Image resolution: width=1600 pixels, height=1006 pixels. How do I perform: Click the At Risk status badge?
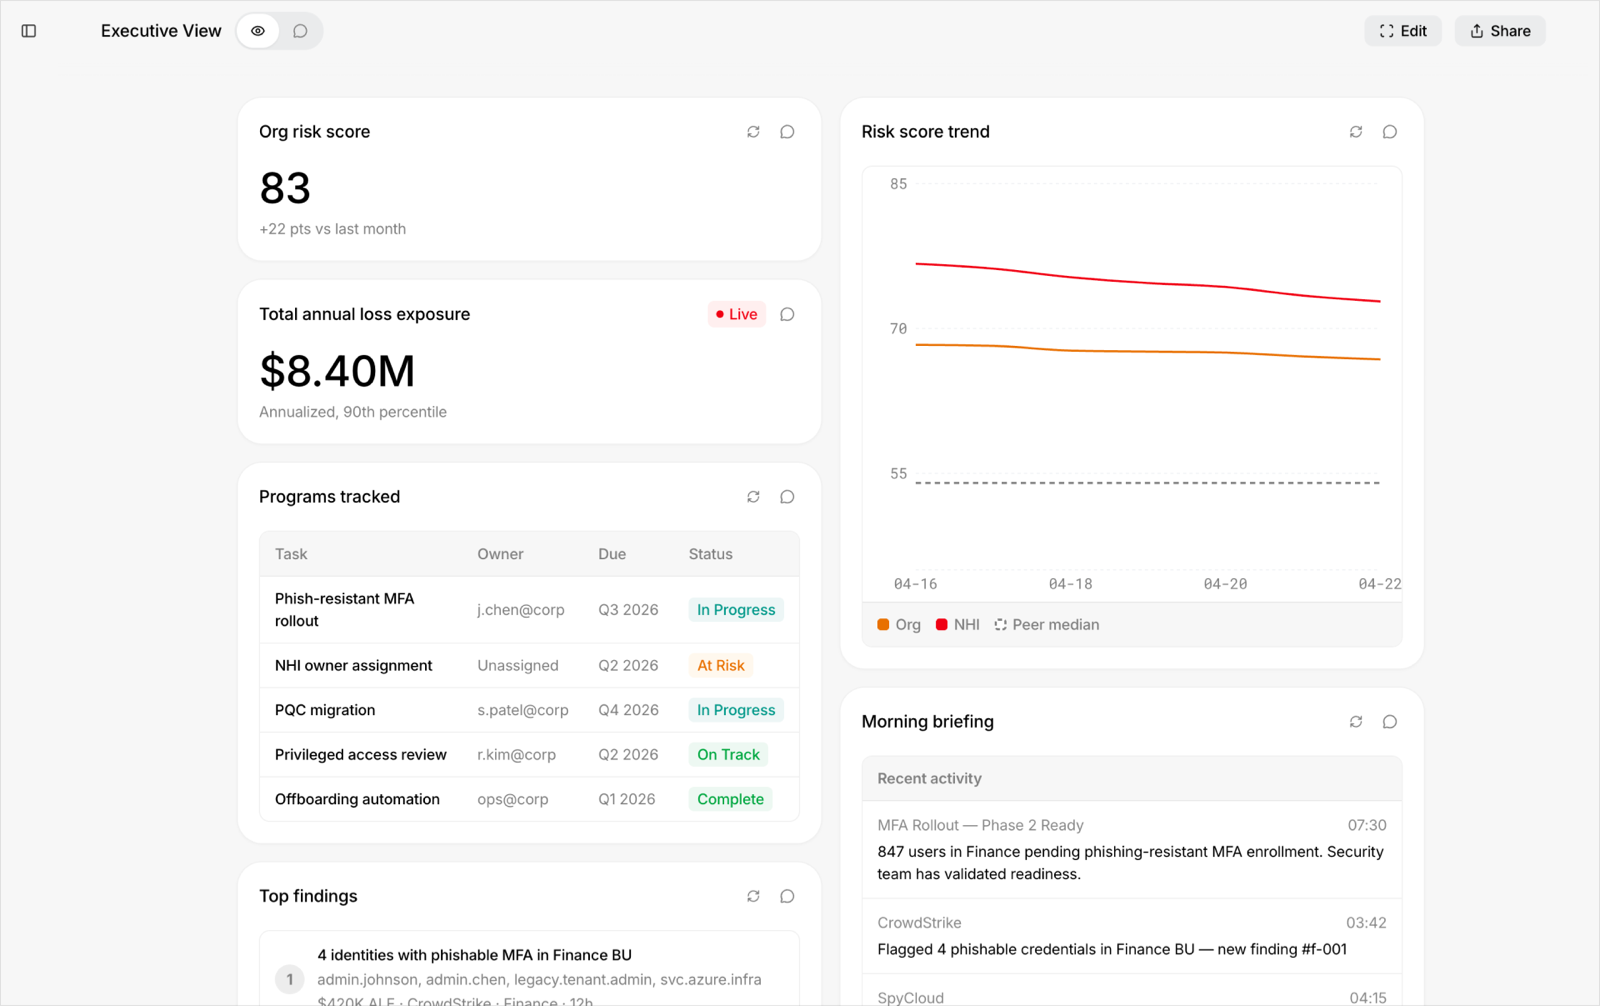[x=720, y=665]
